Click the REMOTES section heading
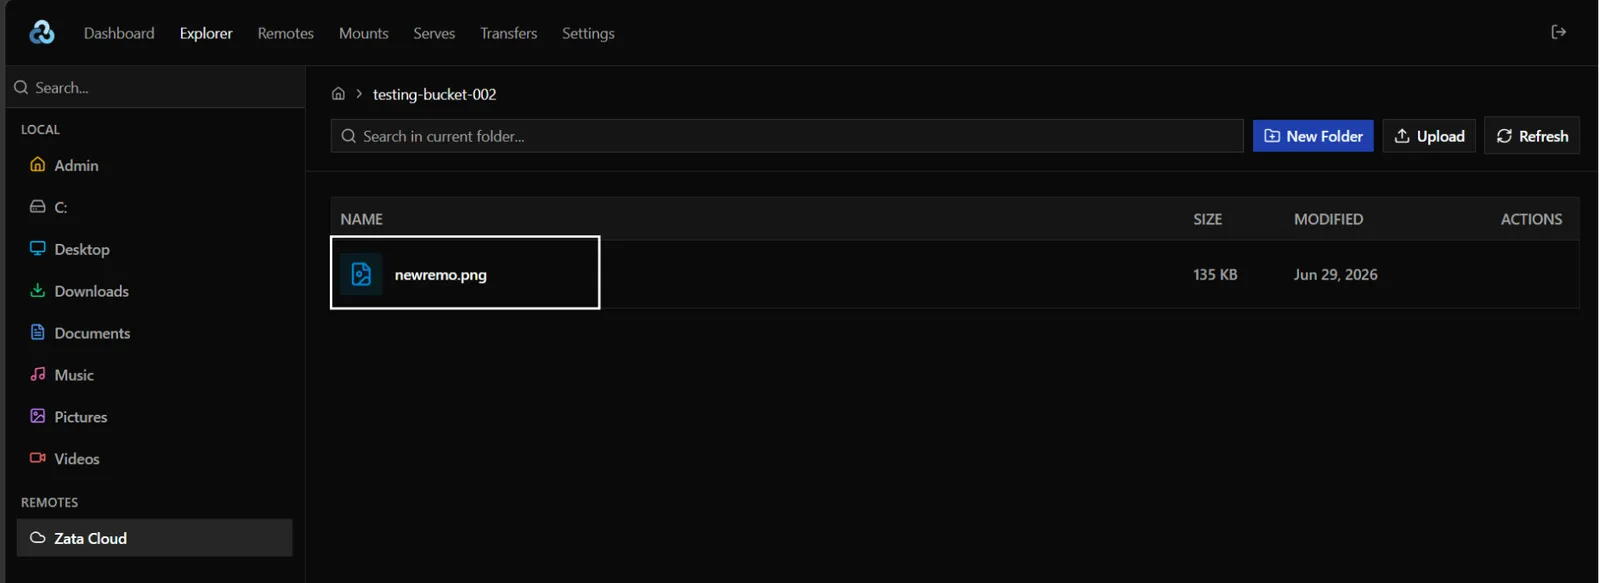The width and height of the screenshot is (1600, 583). (49, 502)
